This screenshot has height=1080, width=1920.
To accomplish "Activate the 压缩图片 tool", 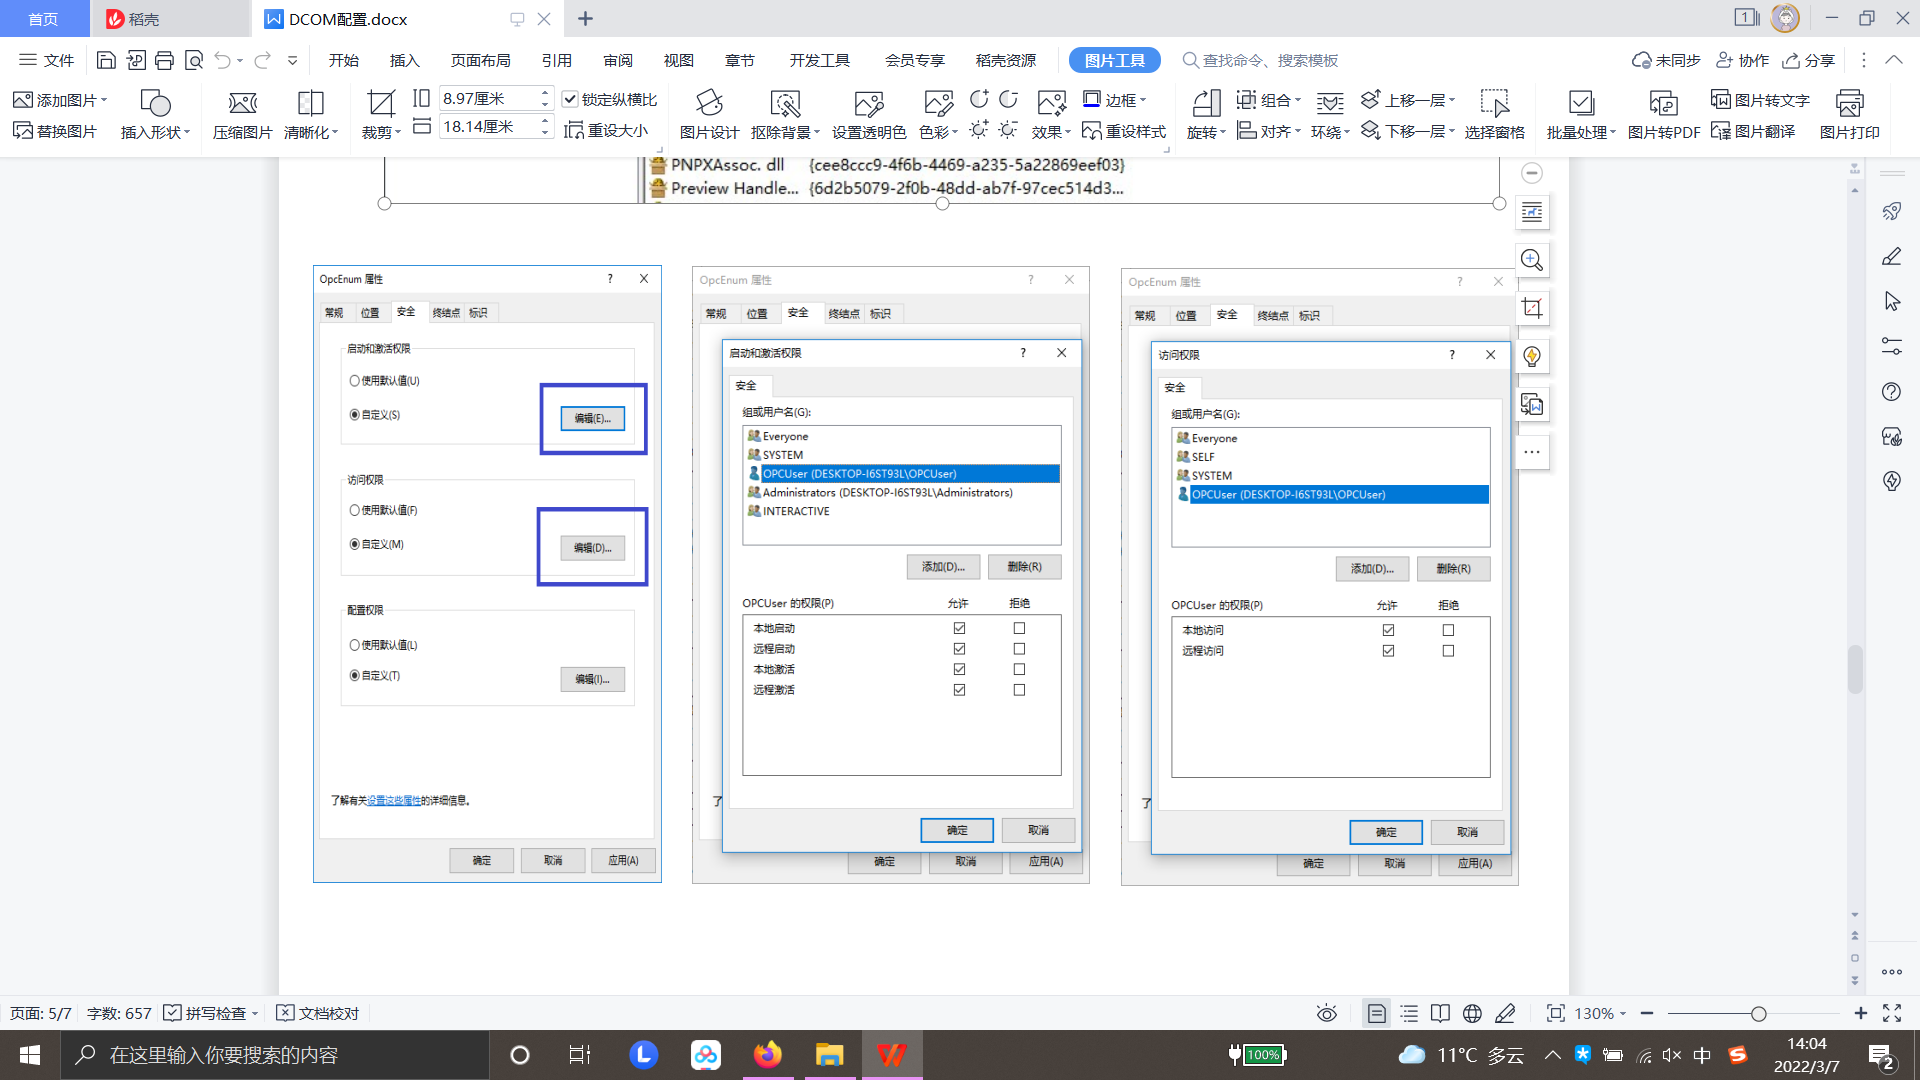I will [x=241, y=112].
